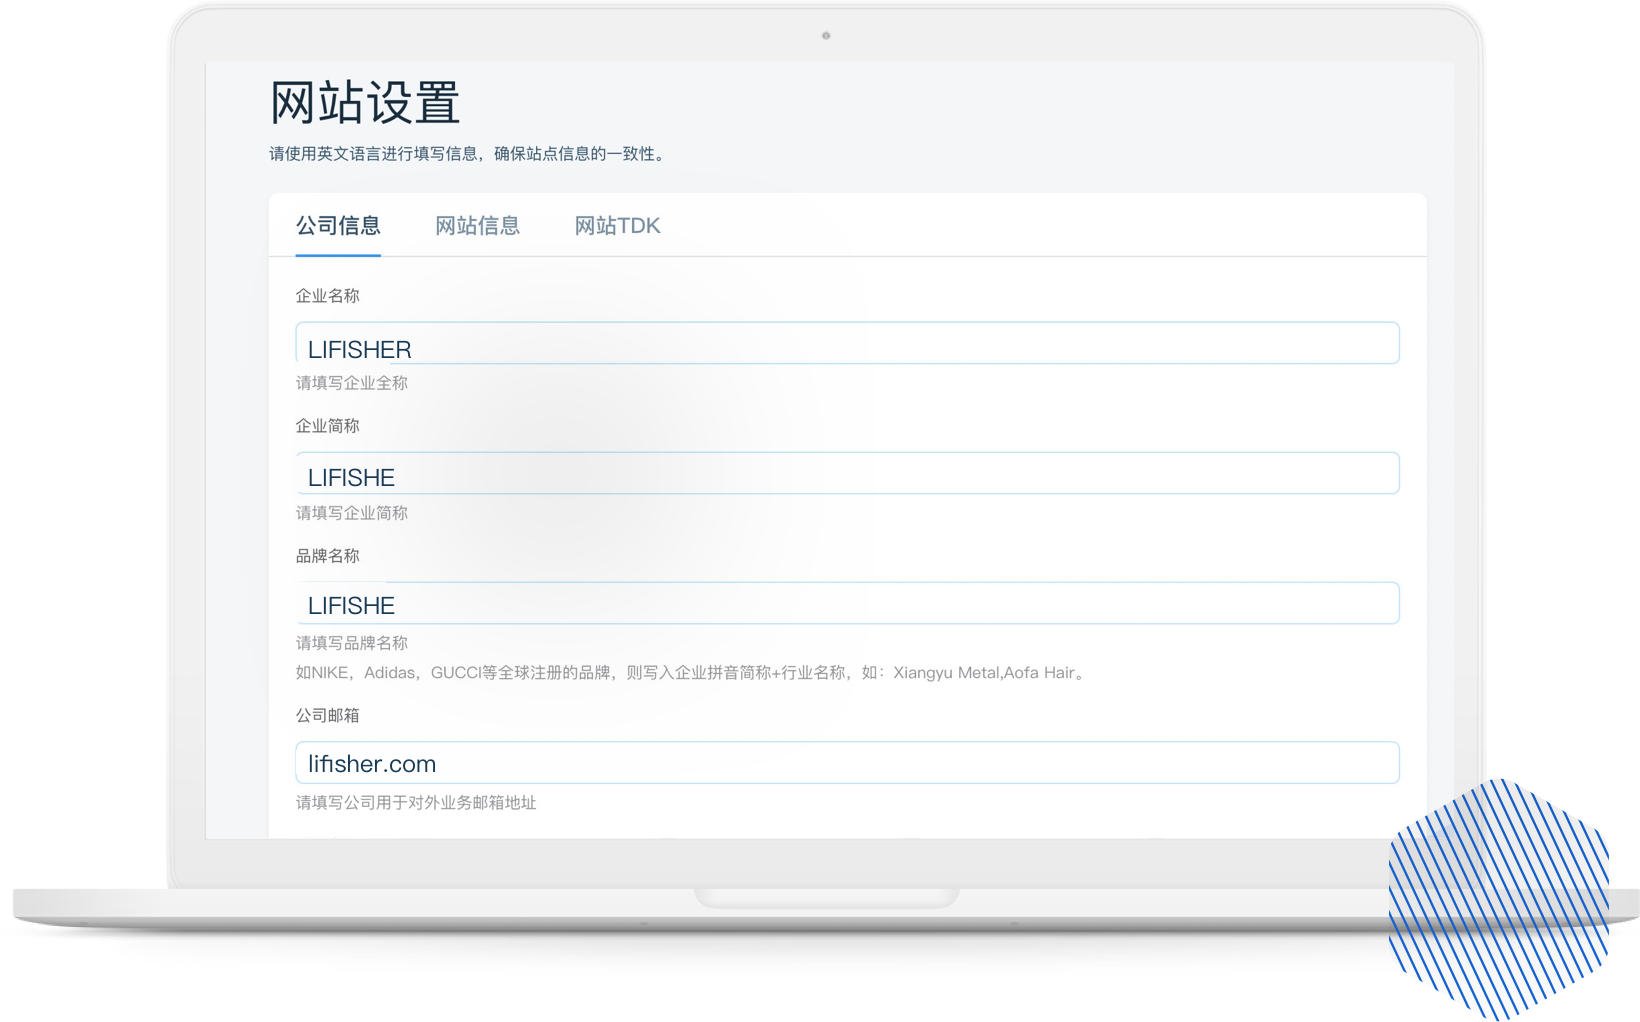Click the 企业名称 field containing LIFISHER
1640x1022 pixels.
(x=846, y=344)
